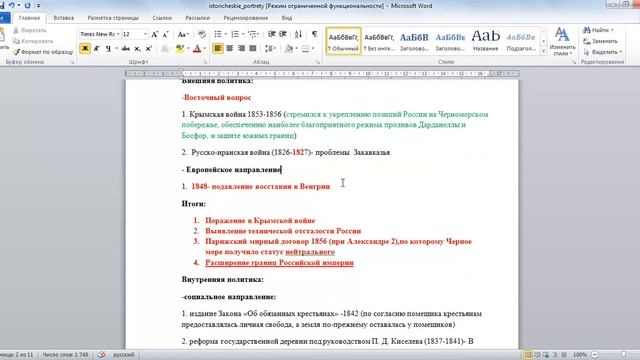Image resolution: width=640 pixels, height=360 pixels.
Task: Open the Change Case (Aa) dropdown
Action: pyautogui.click(x=183, y=34)
